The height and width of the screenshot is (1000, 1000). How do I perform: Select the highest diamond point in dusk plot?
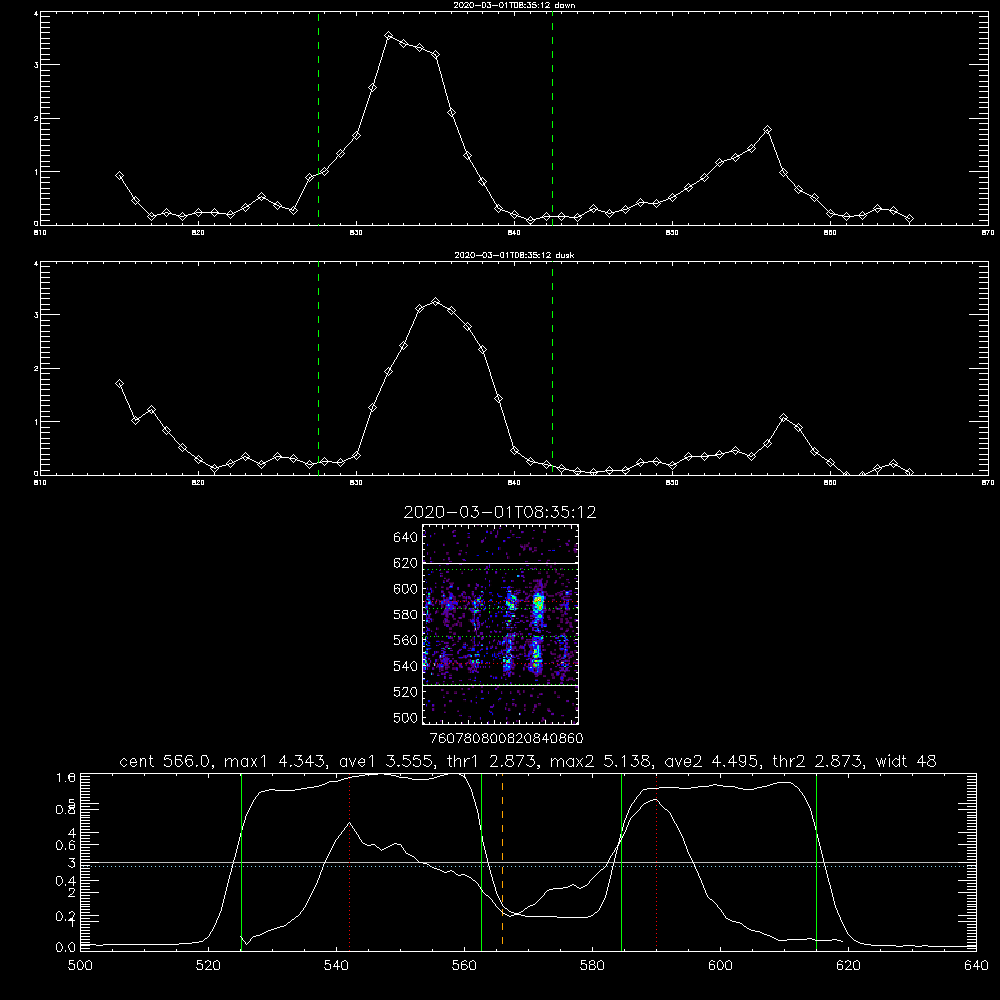(436, 302)
